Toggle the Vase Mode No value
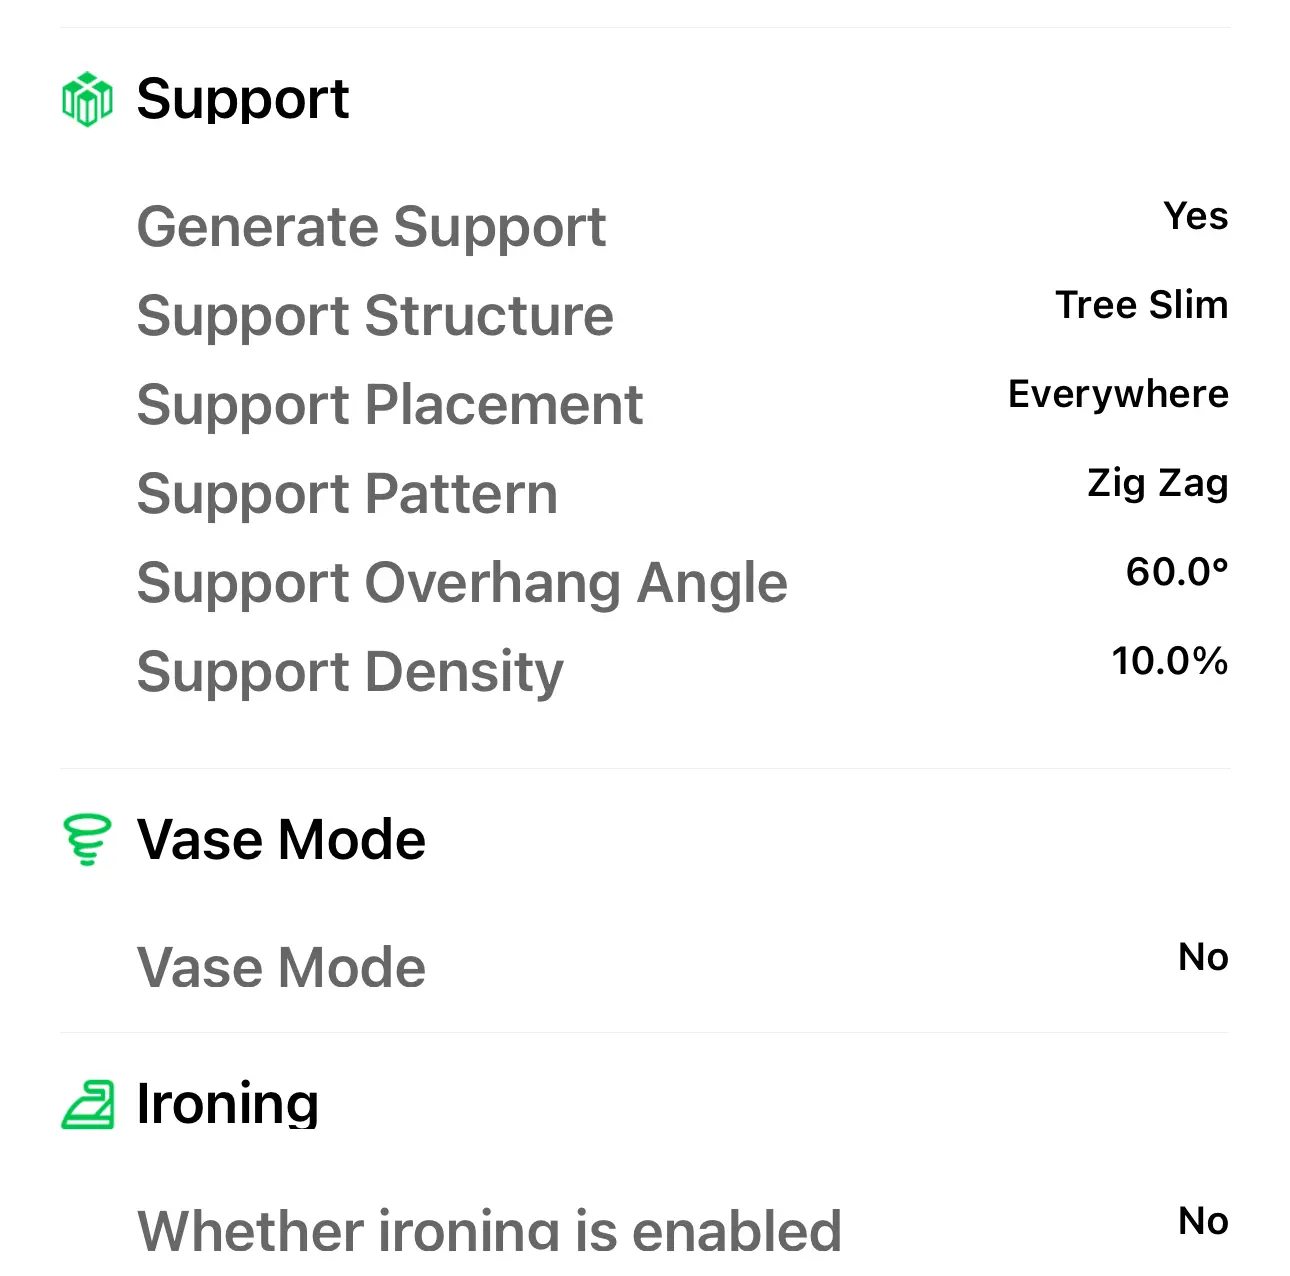 [1203, 957]
